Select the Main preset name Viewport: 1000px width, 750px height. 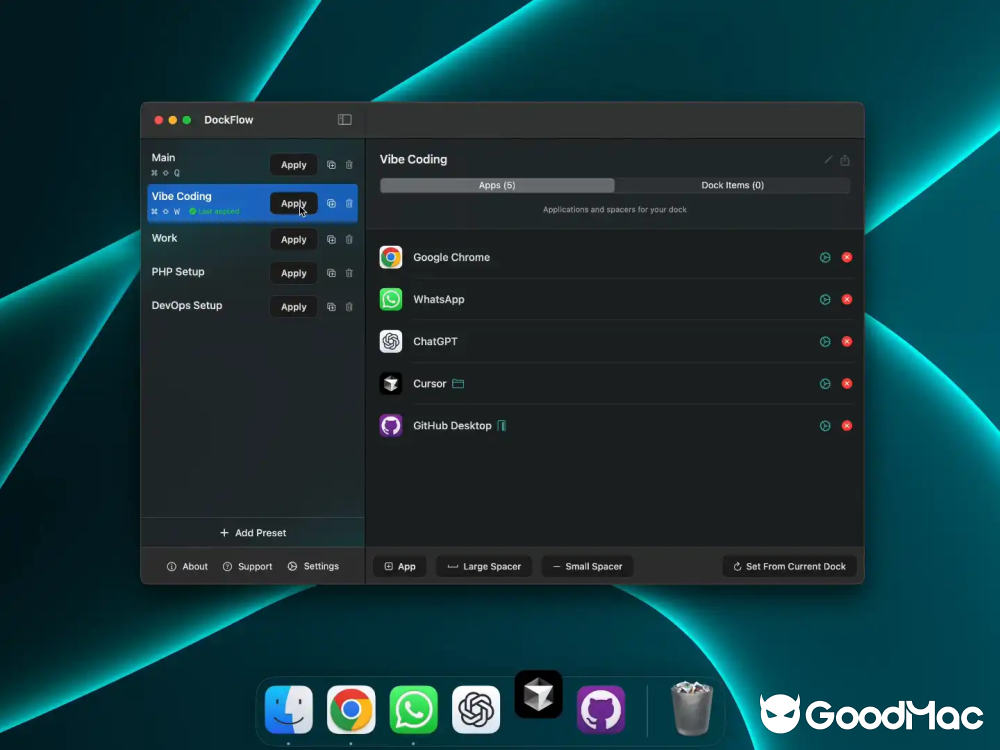tap(163, 158)
